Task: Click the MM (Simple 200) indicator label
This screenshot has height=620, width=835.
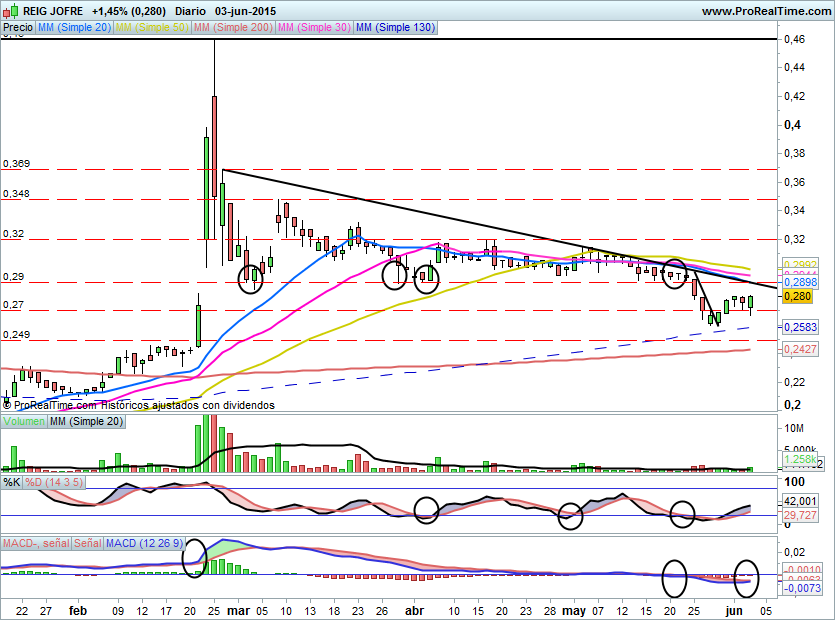Action: (233, 27)
